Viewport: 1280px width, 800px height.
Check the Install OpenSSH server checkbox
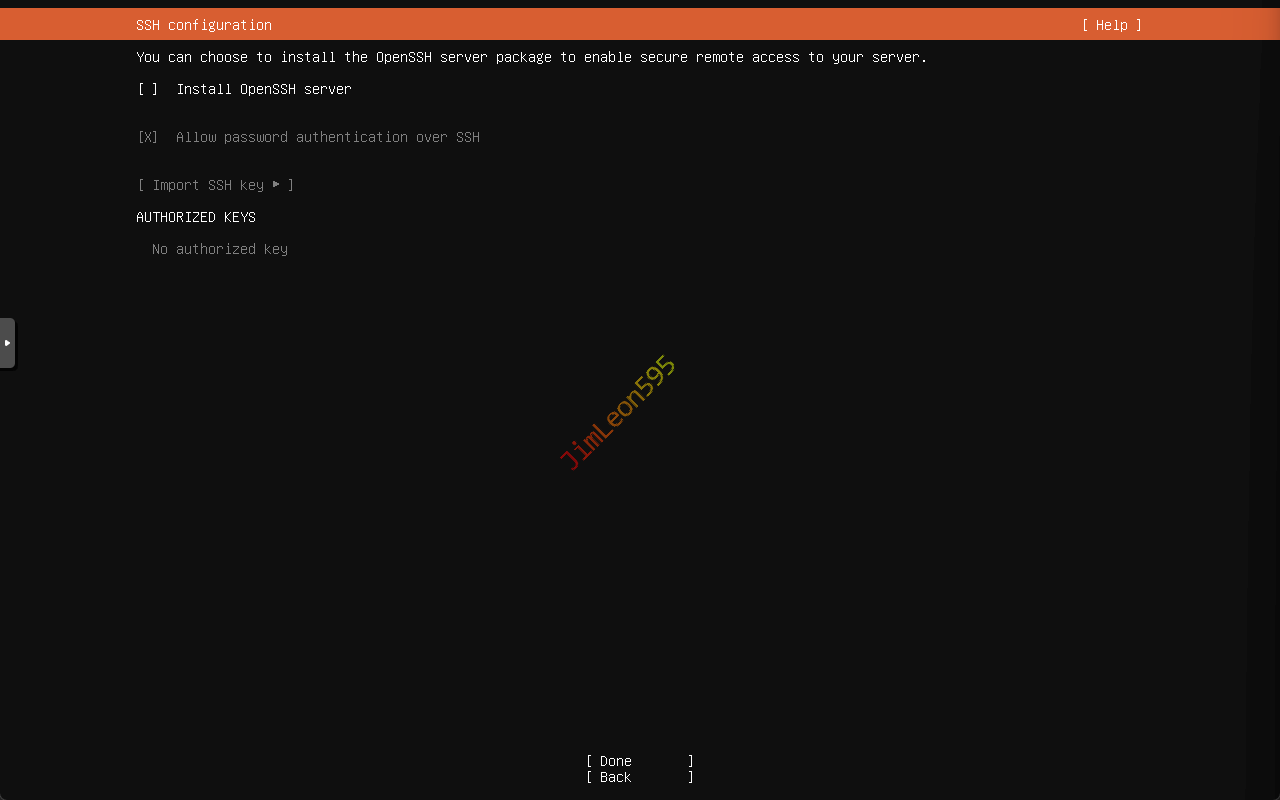(x=148, y=89)
